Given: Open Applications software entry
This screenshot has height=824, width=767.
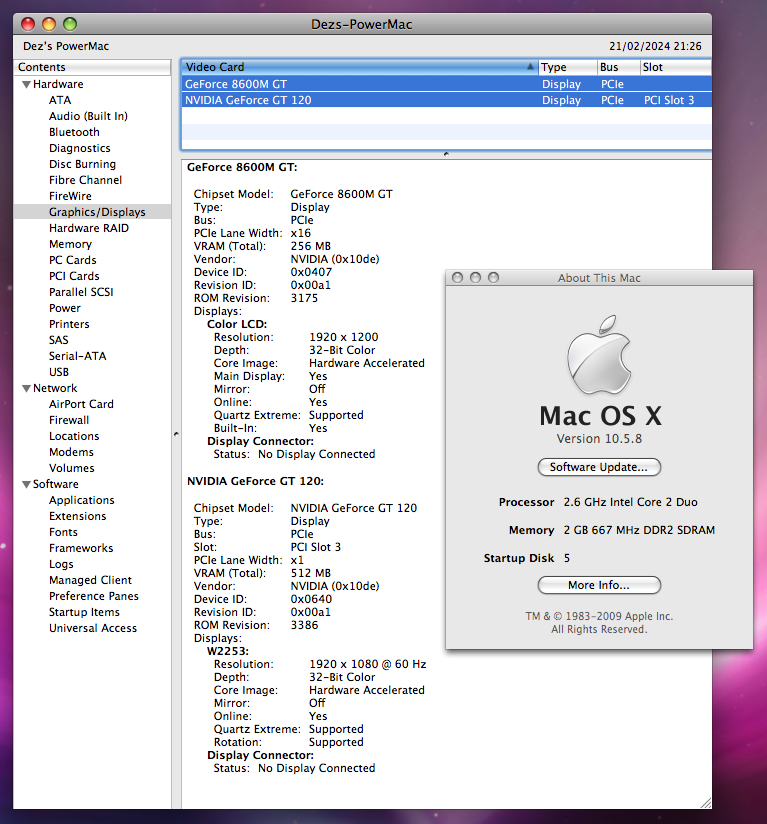Looking at the screenshot, I should click(82, 500).
